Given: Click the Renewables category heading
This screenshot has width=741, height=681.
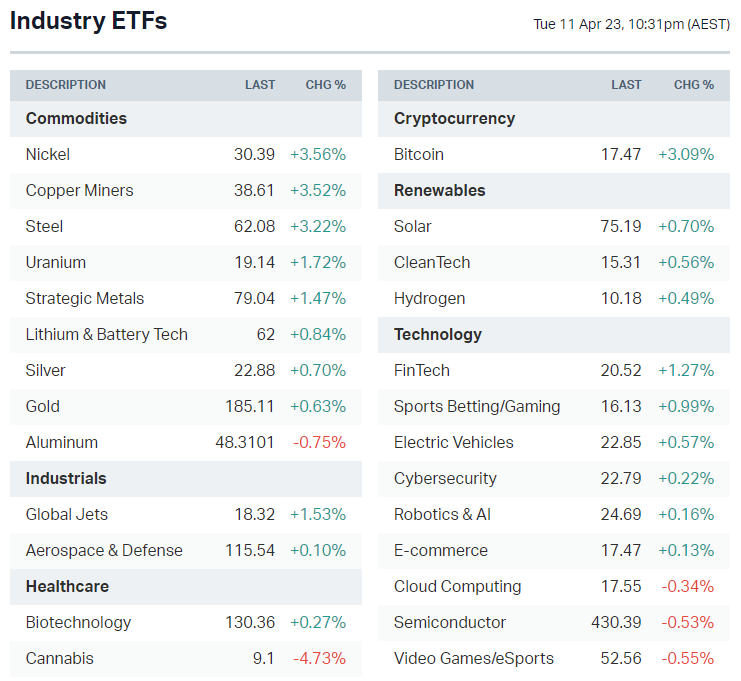Looking at the screenshot, I should (439, 190).
